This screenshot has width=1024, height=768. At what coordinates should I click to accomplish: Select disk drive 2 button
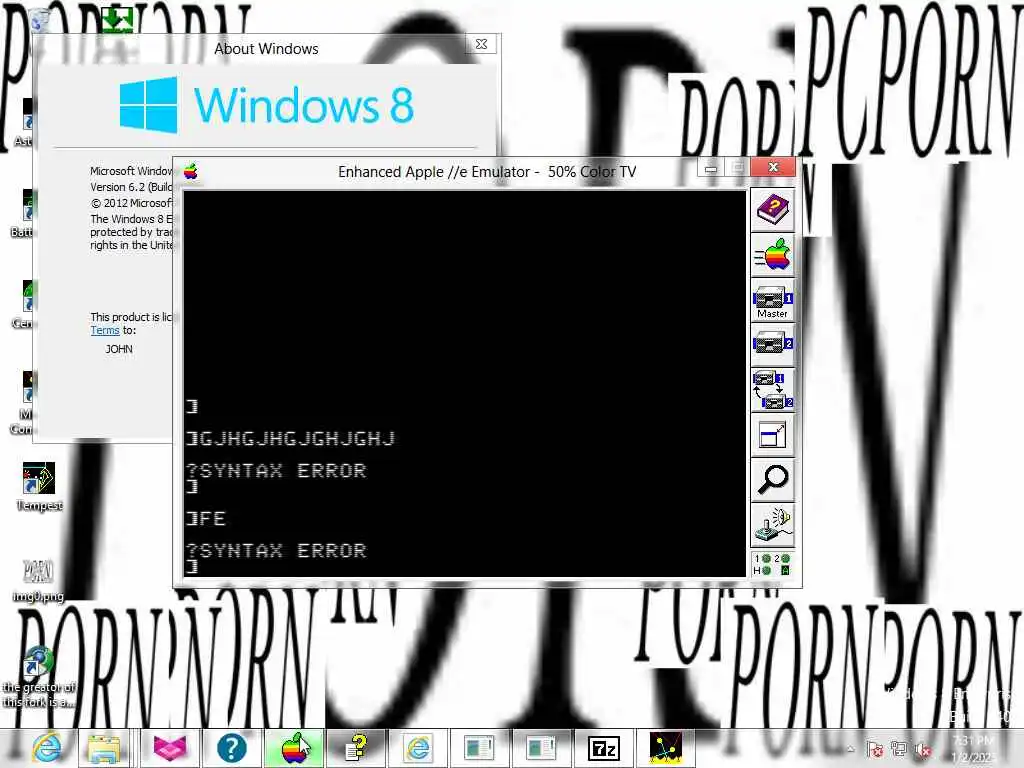pyautogui.click(x=773, y=344)
